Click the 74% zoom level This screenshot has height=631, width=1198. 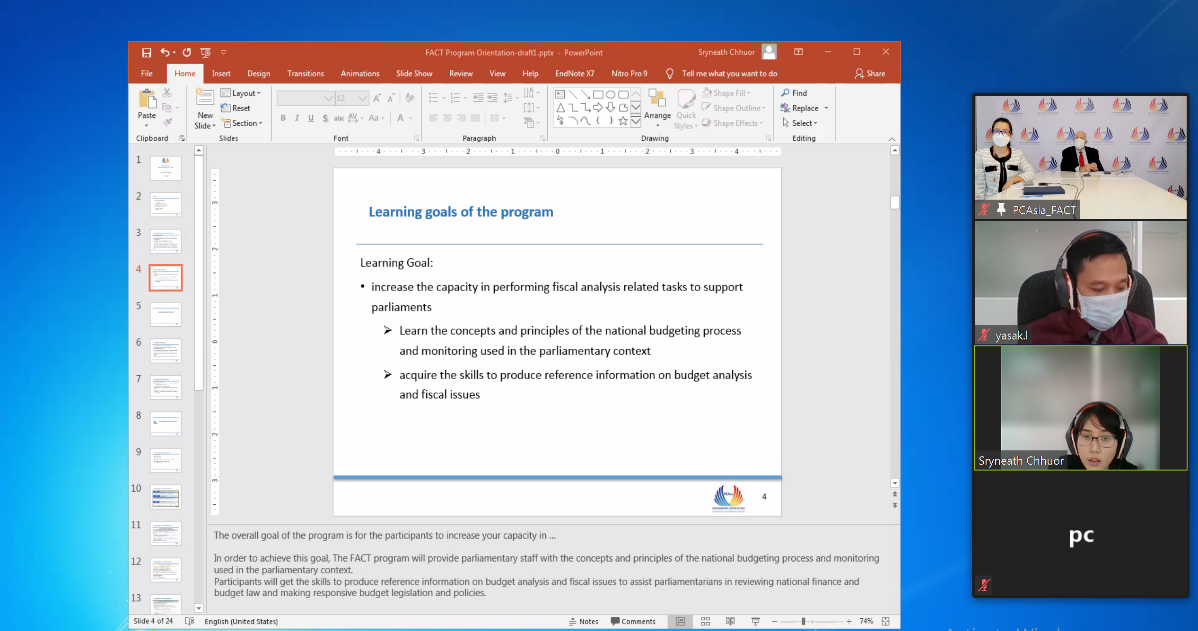pyautogui.click(x=866, y=622)
